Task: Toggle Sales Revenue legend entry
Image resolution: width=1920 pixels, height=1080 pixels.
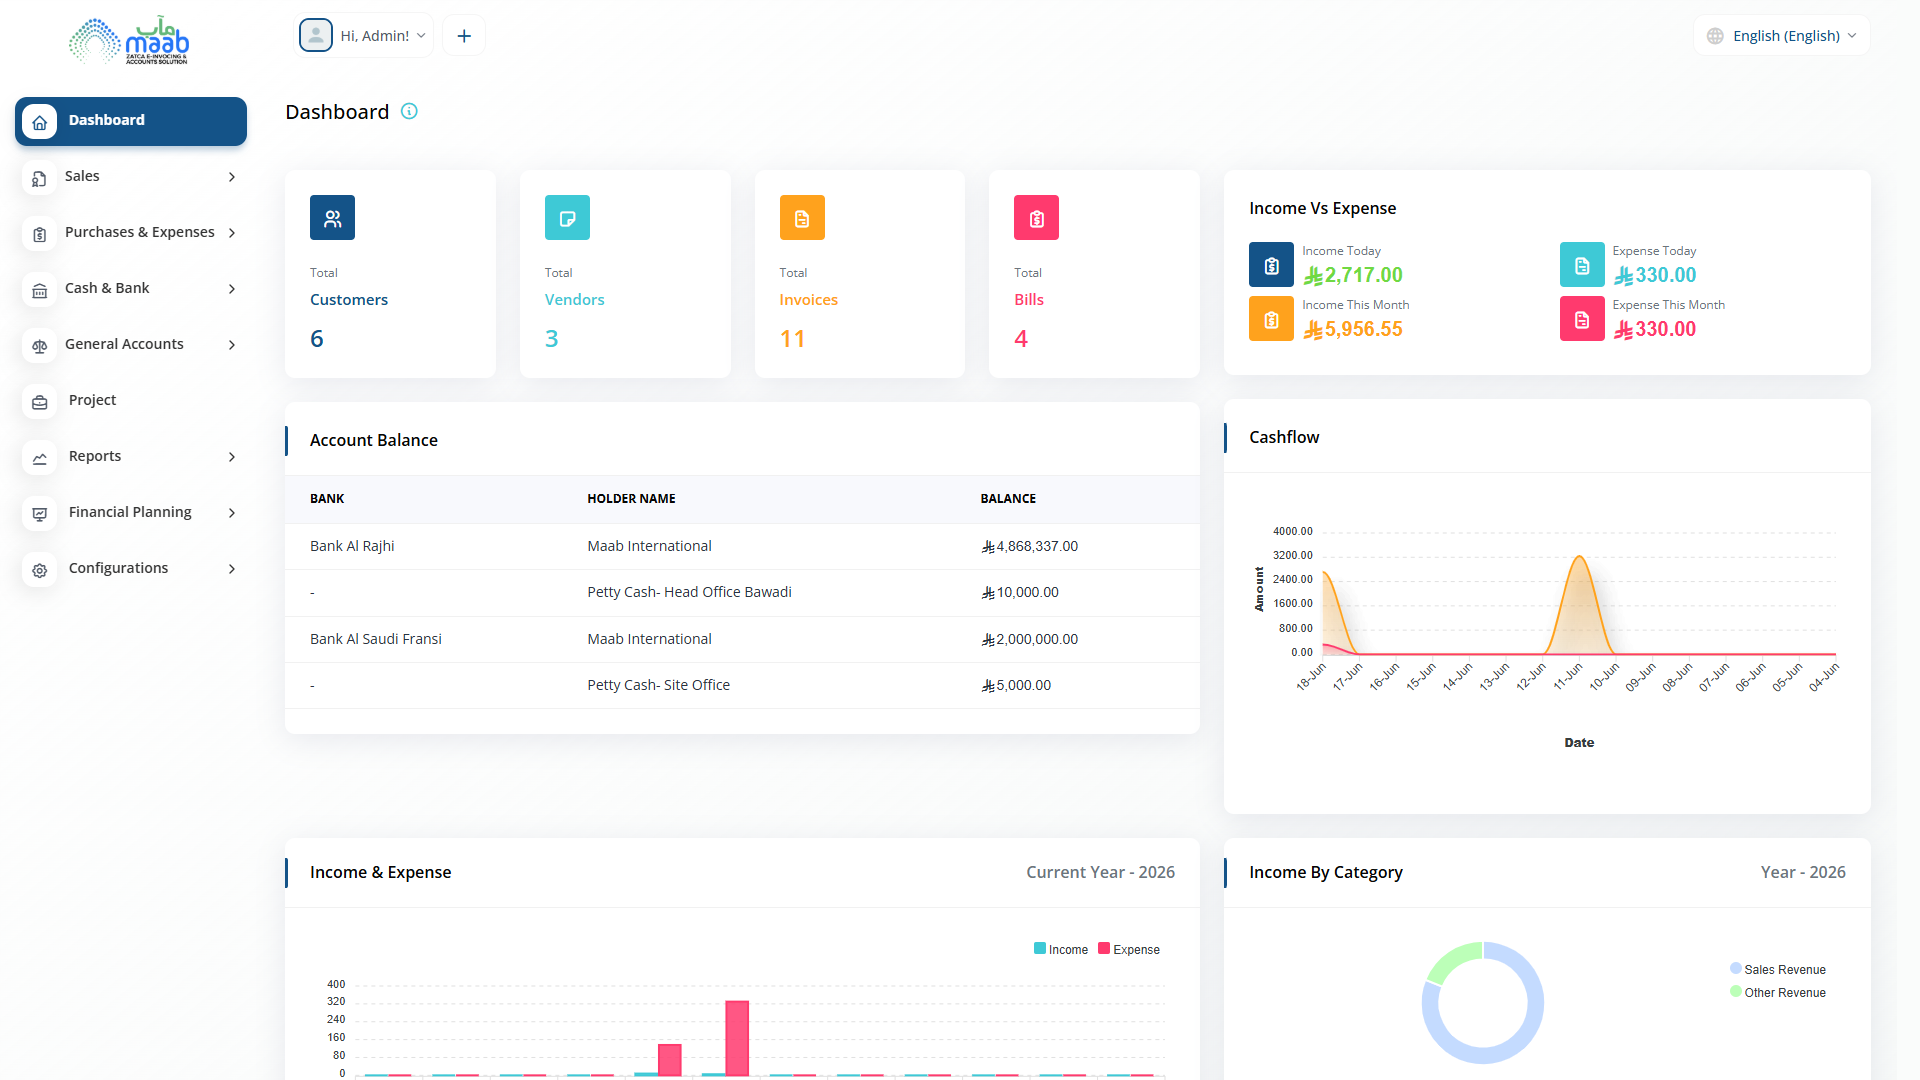Action: tap(1778, 969)
